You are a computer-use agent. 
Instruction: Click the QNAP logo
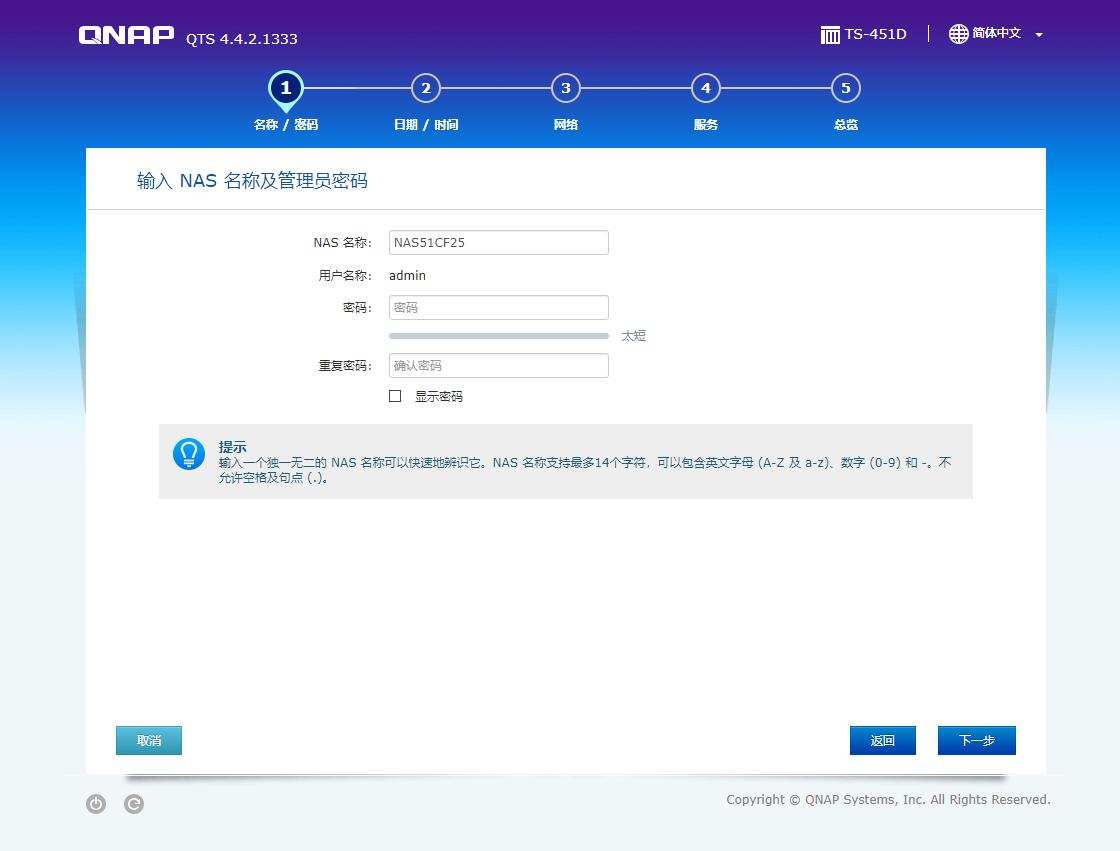(126, 34)
